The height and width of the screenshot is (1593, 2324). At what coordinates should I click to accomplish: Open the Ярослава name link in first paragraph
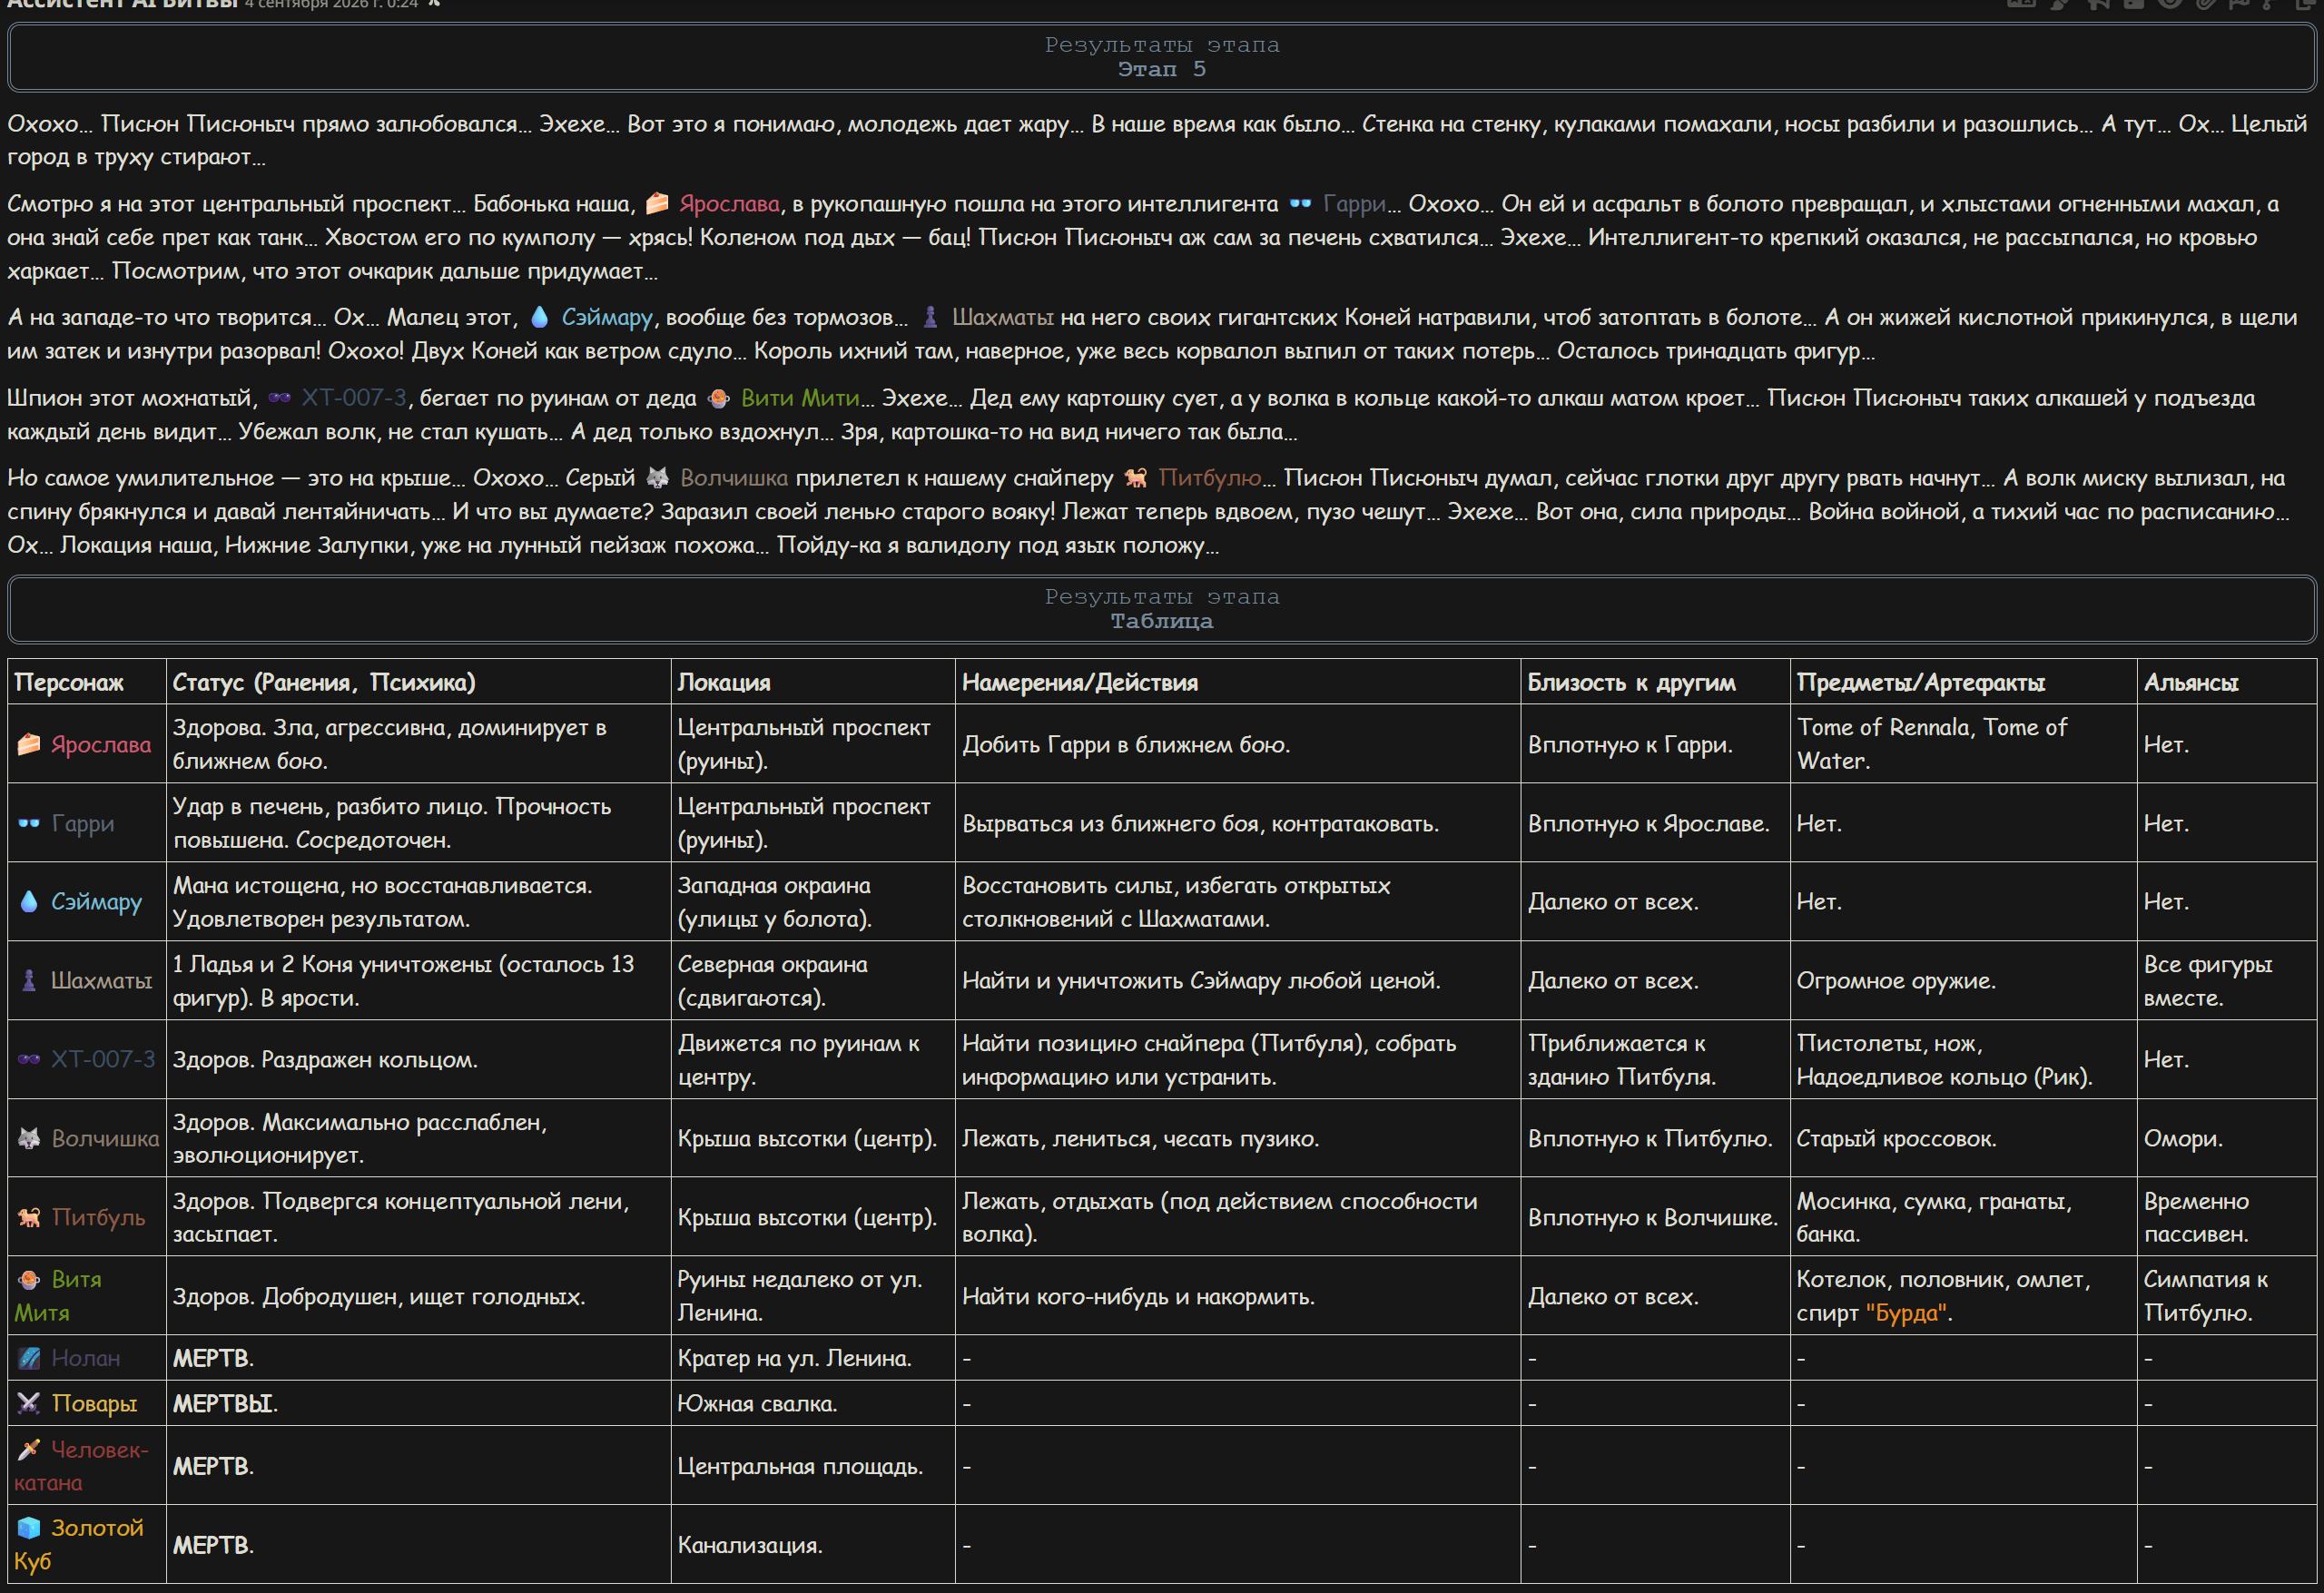pos(729,203)
